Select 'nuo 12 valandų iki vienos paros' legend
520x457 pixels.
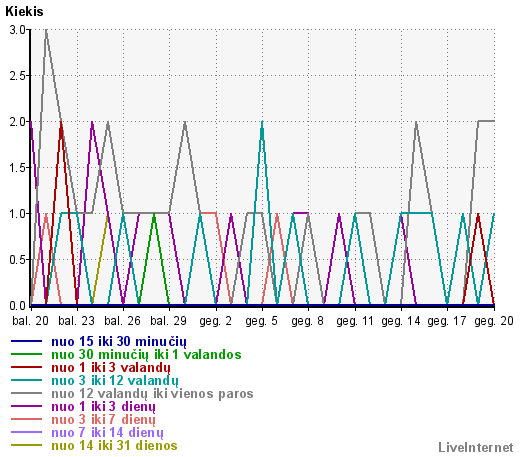tap(152, 394)
